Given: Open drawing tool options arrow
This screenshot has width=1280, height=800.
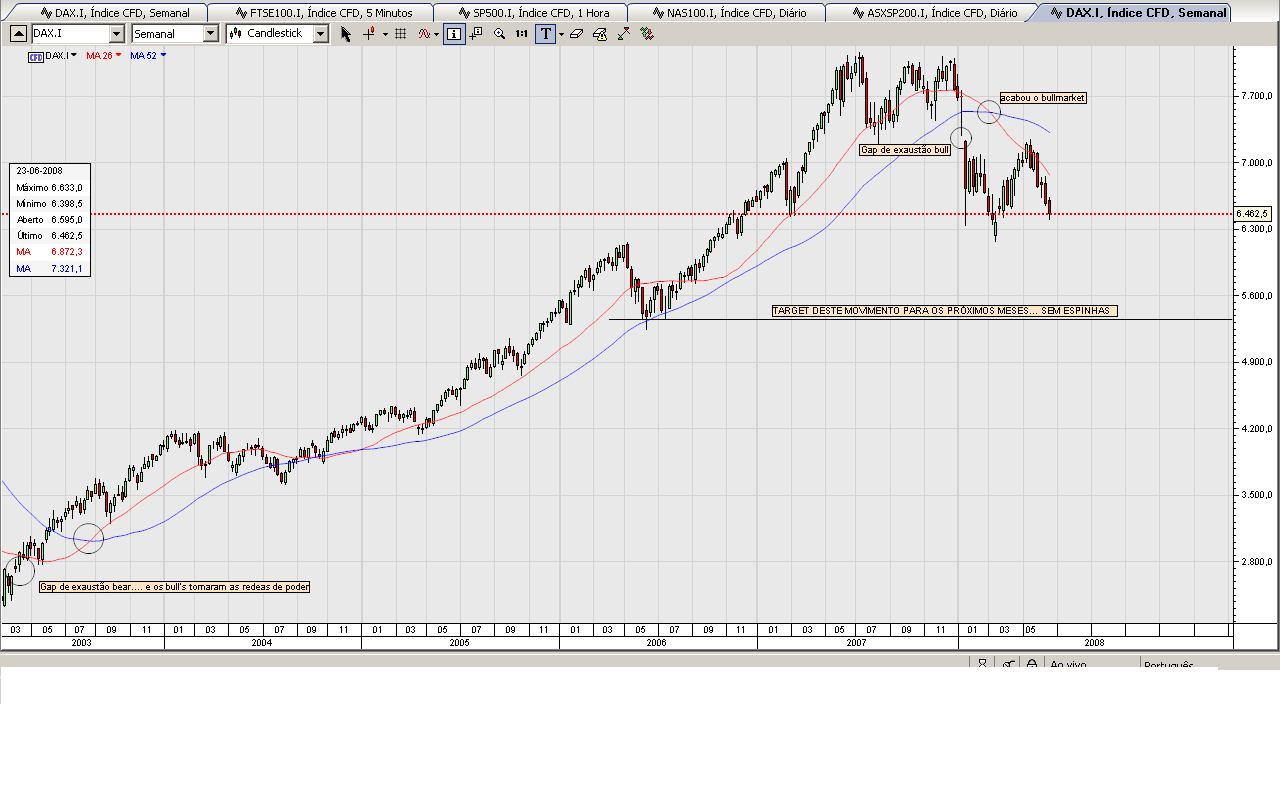Looking at the screenshot, I should (x=561, y=33).
